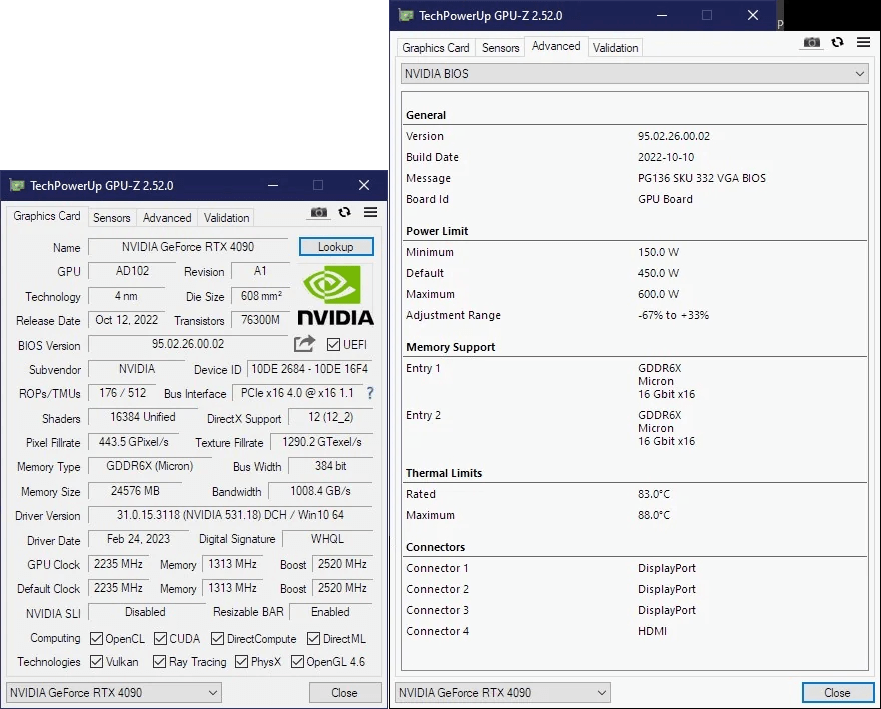Toggle the DirectML checkbox
The height and width of the screenshot is (709, 881).
pos(314,639)
